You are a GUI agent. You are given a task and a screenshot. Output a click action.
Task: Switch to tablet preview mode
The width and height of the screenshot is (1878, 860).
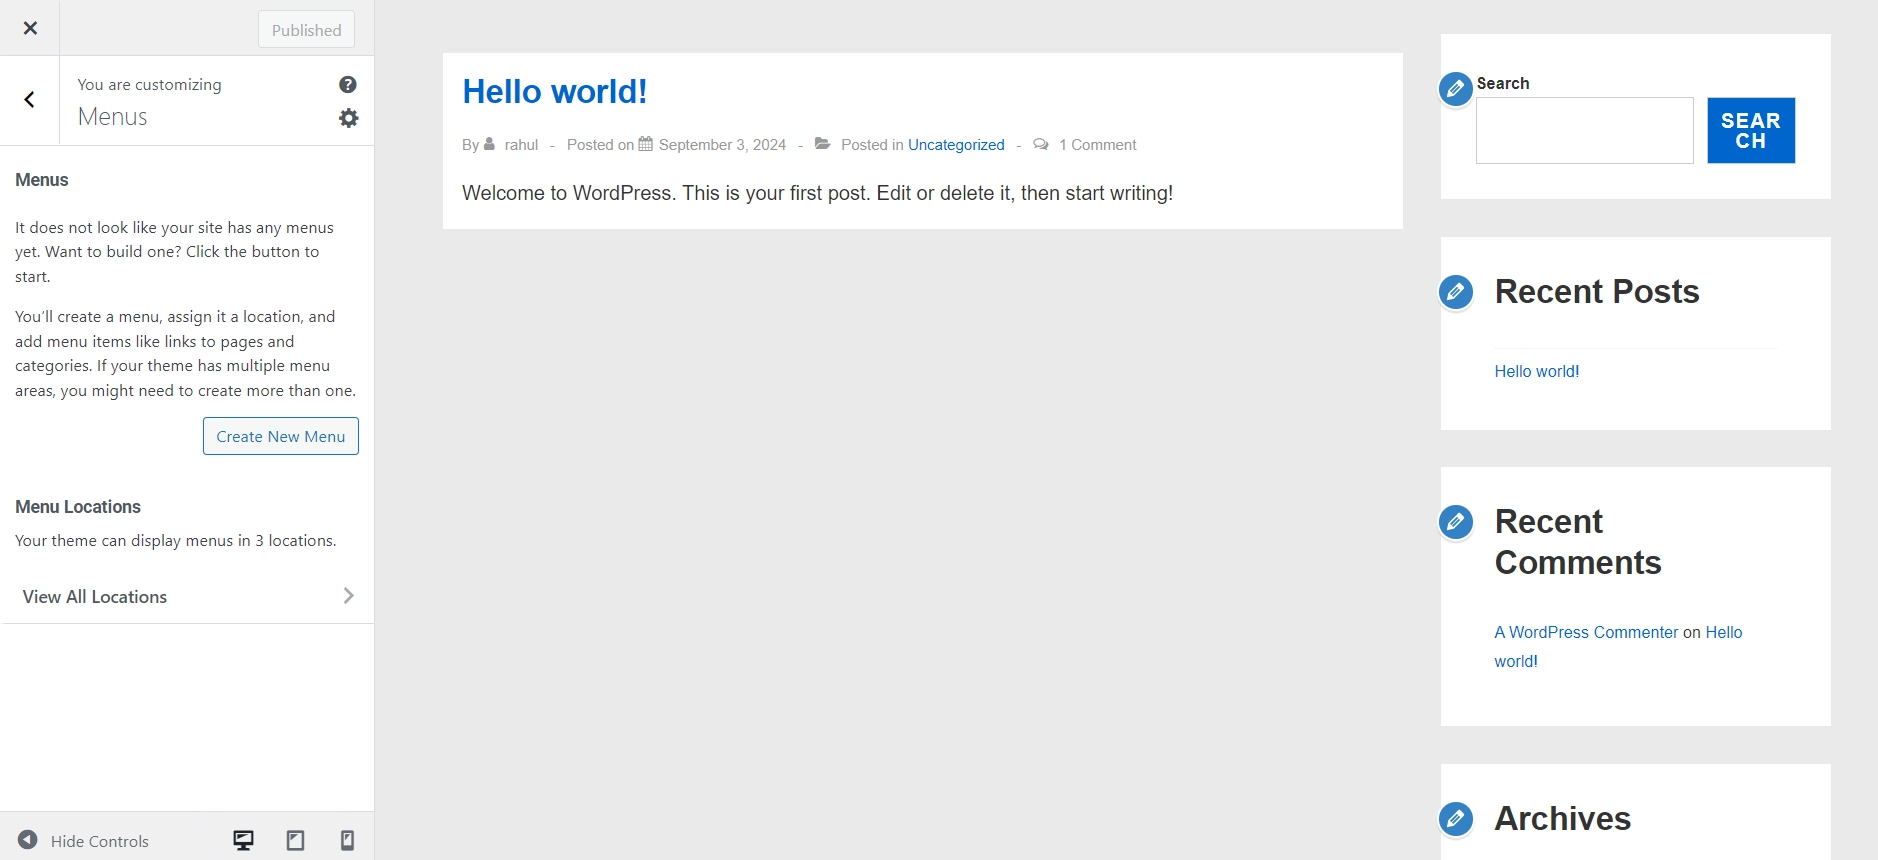tap(295, 840)
